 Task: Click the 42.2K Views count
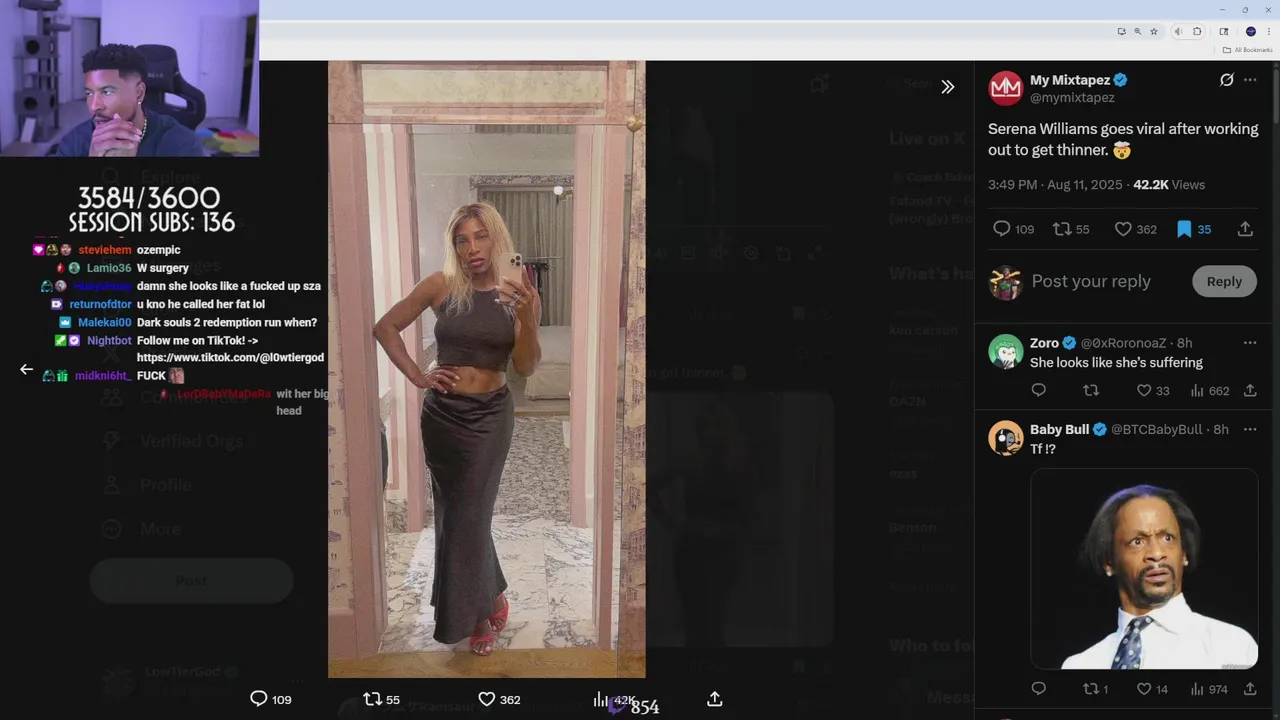(1169, 185)
